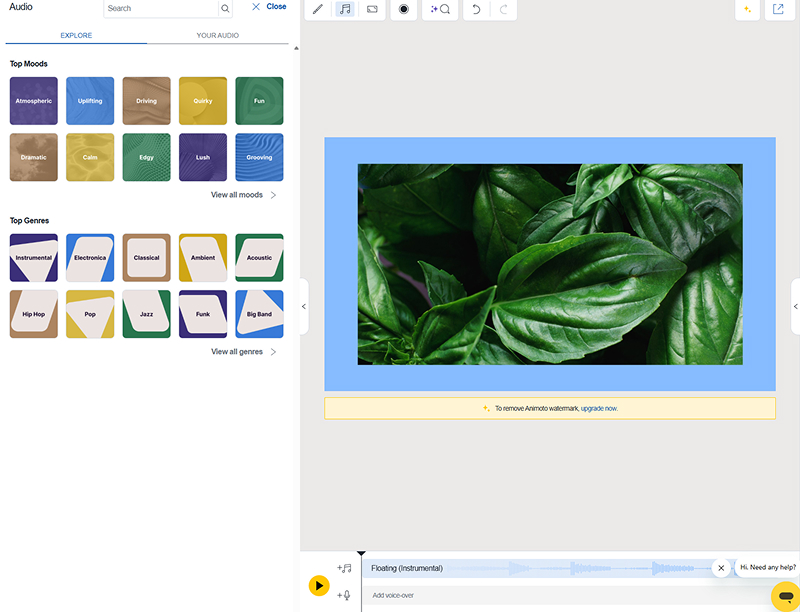This screenshot has height=612, width=800.
Task: Open the share/export icon
Action: pyautogui.click(x=778, y=9)
